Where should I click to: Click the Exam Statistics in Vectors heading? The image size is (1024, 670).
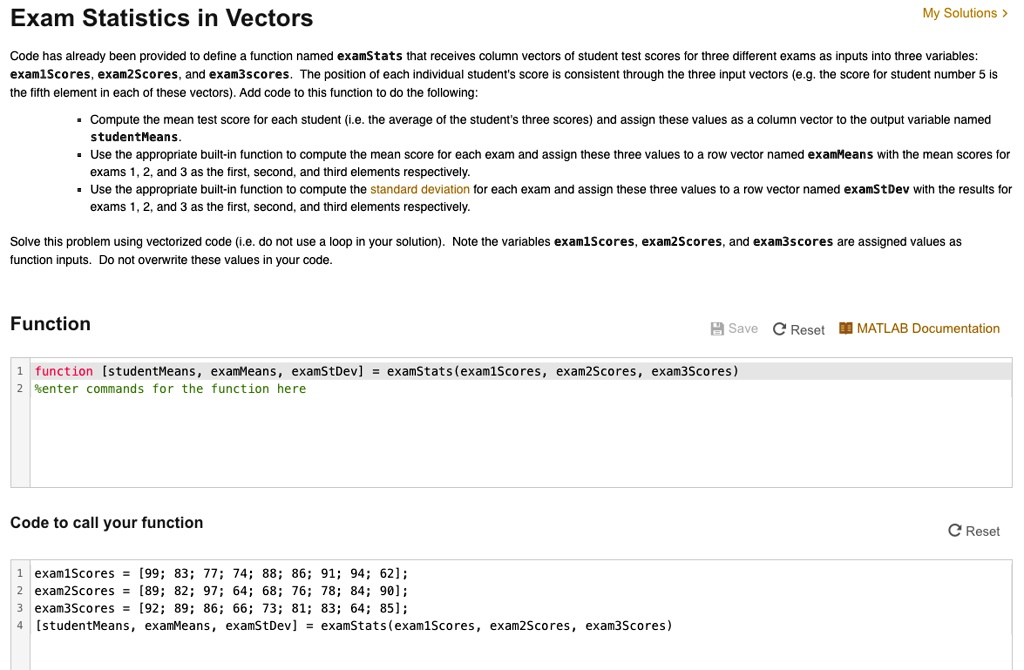(x=162, y=18)
